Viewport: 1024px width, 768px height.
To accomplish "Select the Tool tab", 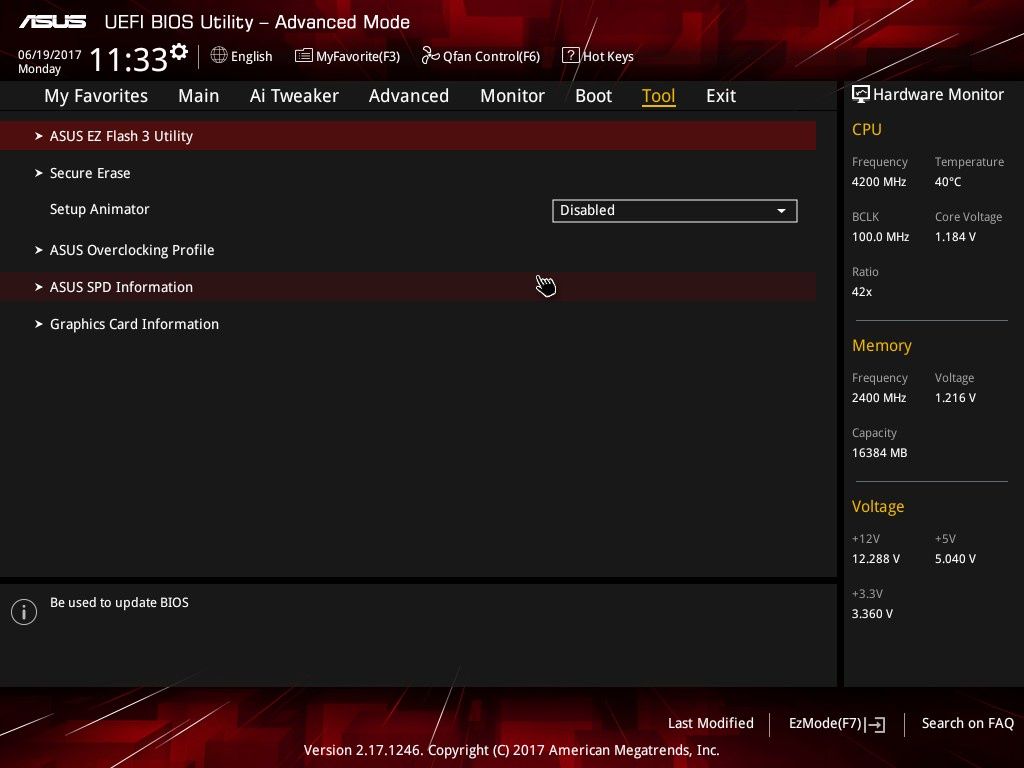I will coord(658,96).
